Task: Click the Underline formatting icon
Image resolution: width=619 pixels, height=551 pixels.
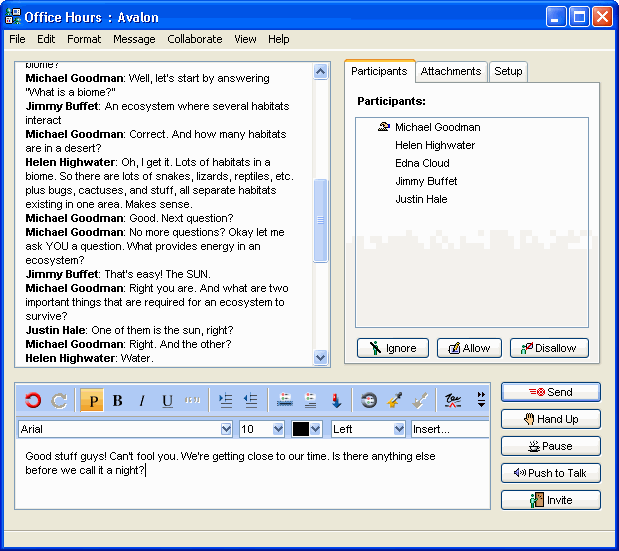Action: [167, 401]
